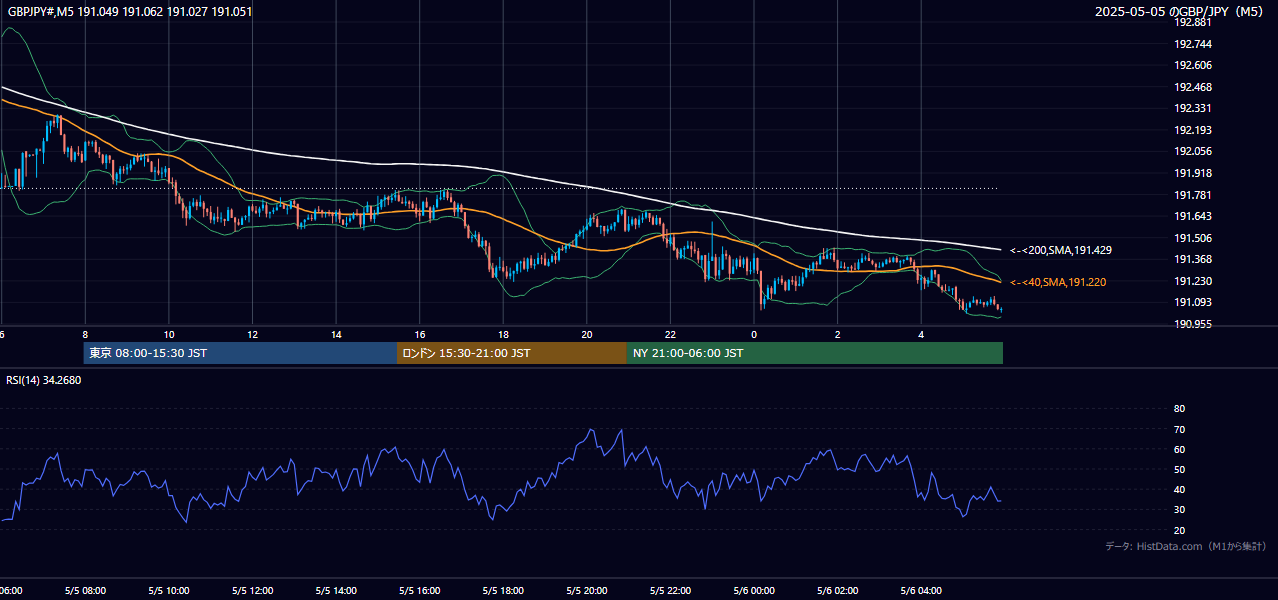Click RSI scale value 30
The width and height of the screenshot is (1278, 600).
pyautogui.click(x=1179, y=510)
